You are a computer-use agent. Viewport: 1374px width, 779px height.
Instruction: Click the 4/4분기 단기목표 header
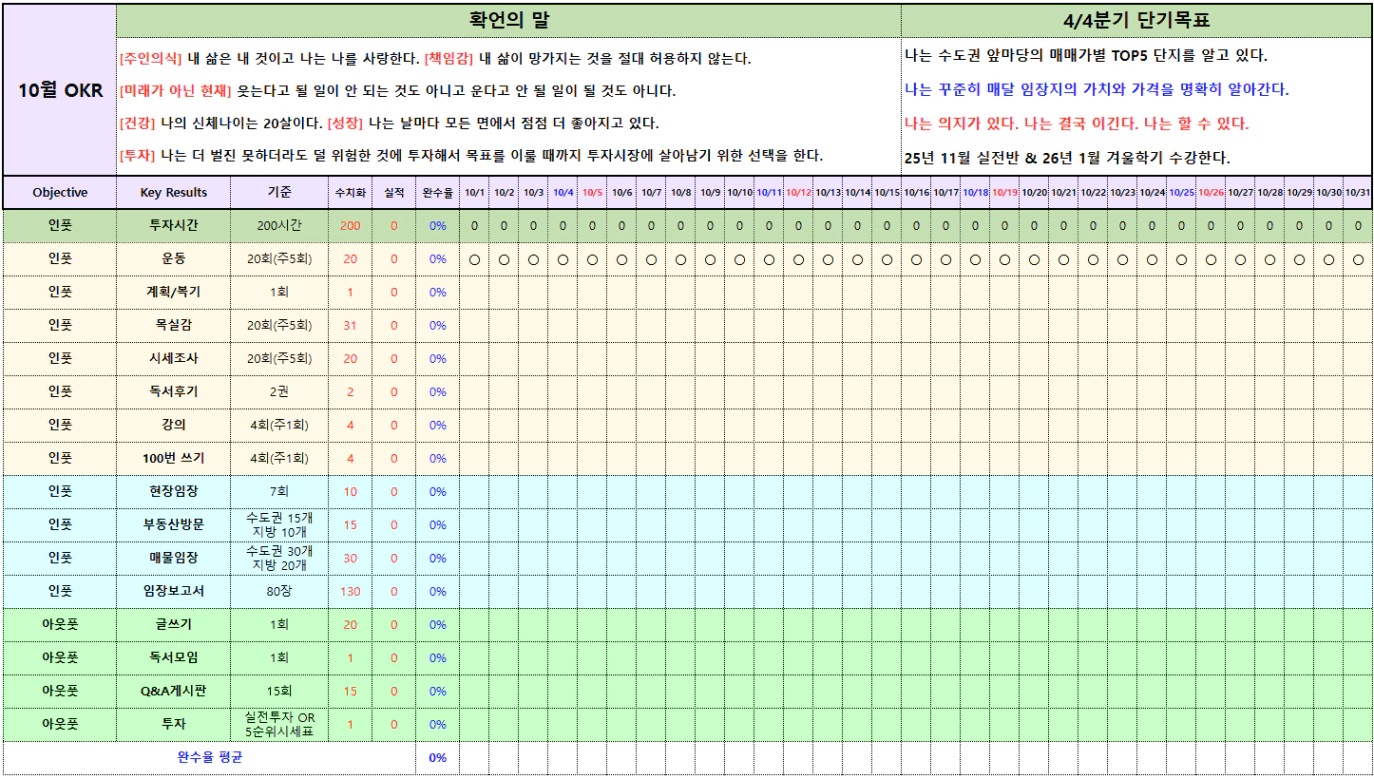pyautogui.click(x=1136, y=20)
